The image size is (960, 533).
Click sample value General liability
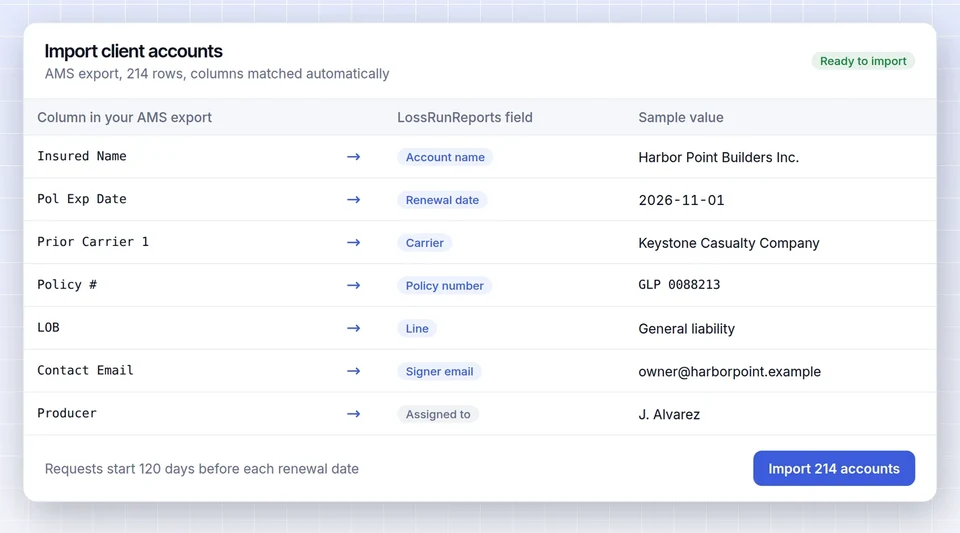coord(686,329)
